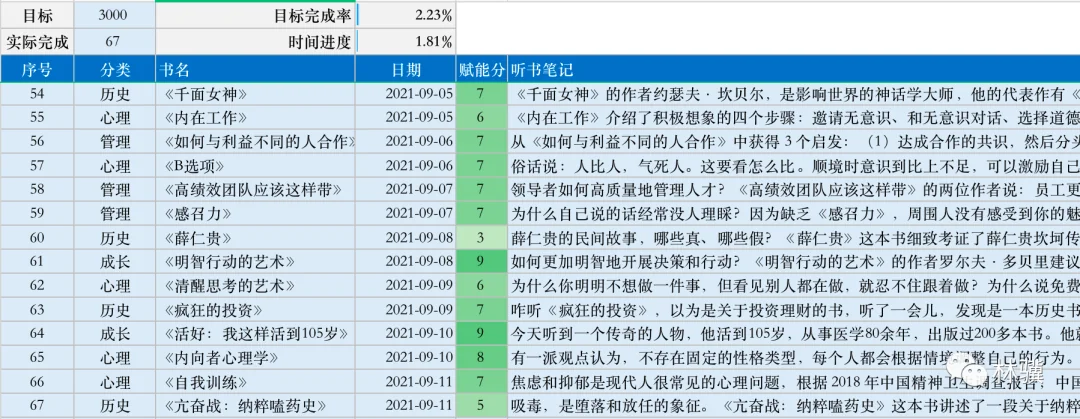1080x419 pixels.
Task: Click the 分类 column header
Action: pyautogui.click(x=114, y=70)
